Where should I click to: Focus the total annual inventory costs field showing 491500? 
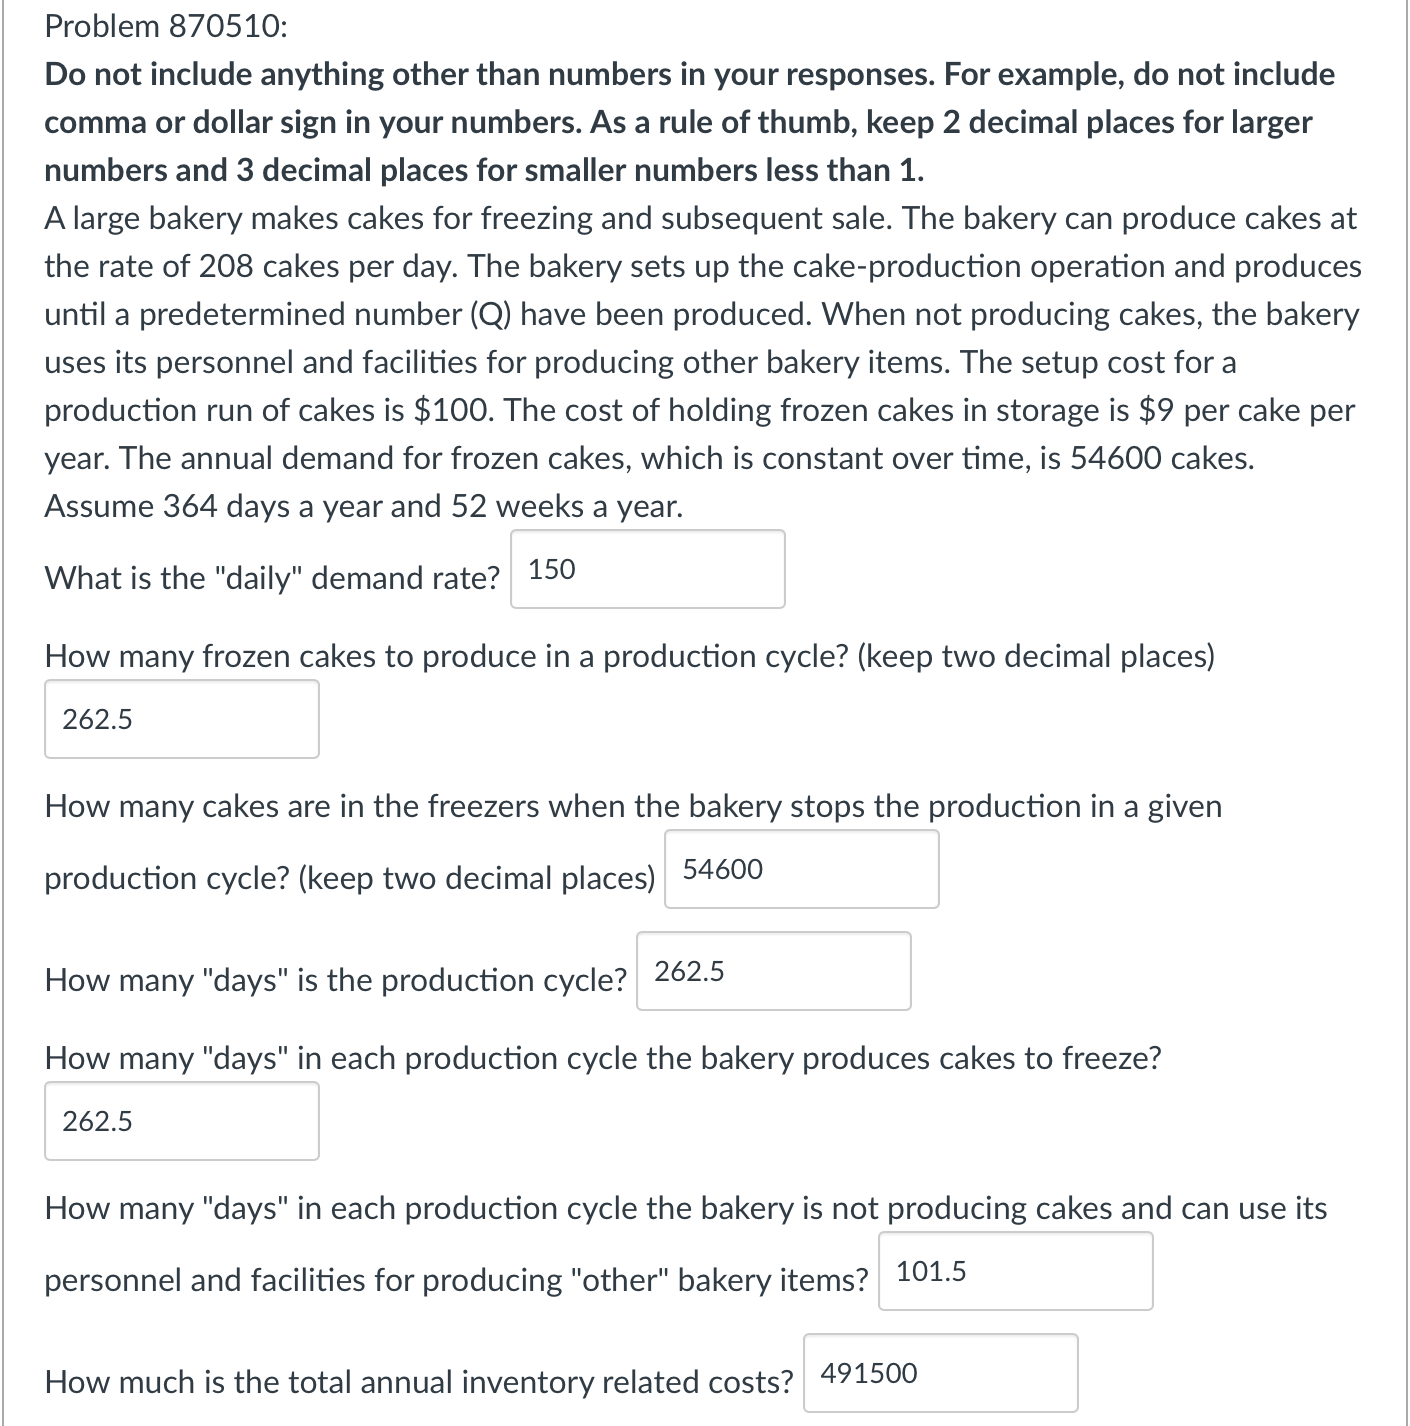tap(938, 1373)
